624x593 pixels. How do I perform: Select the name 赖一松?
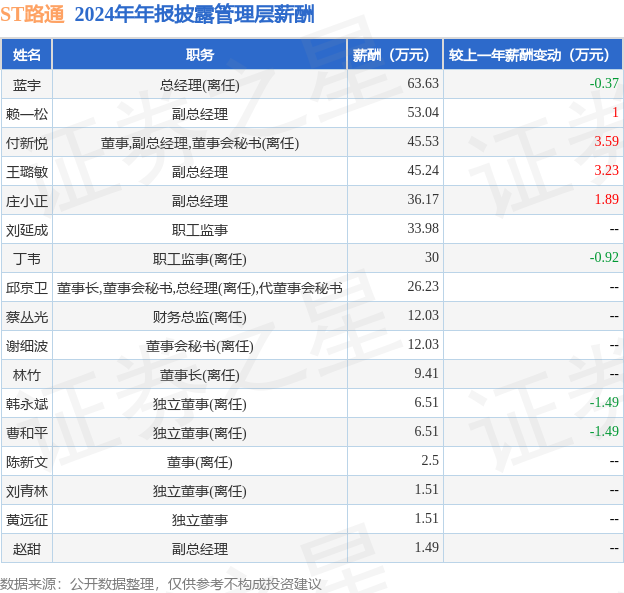(x=27, y=114)
